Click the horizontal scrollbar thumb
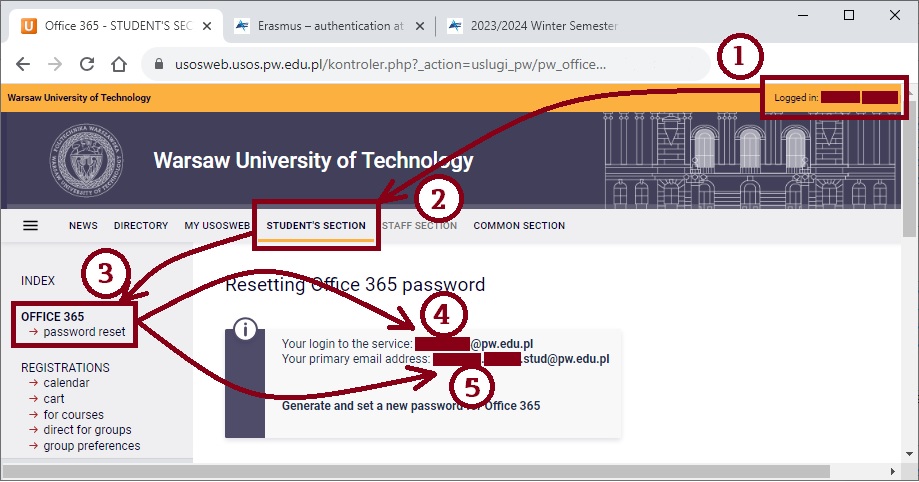The height and width of the screenshot is (482, 919). tap(416, 471)
